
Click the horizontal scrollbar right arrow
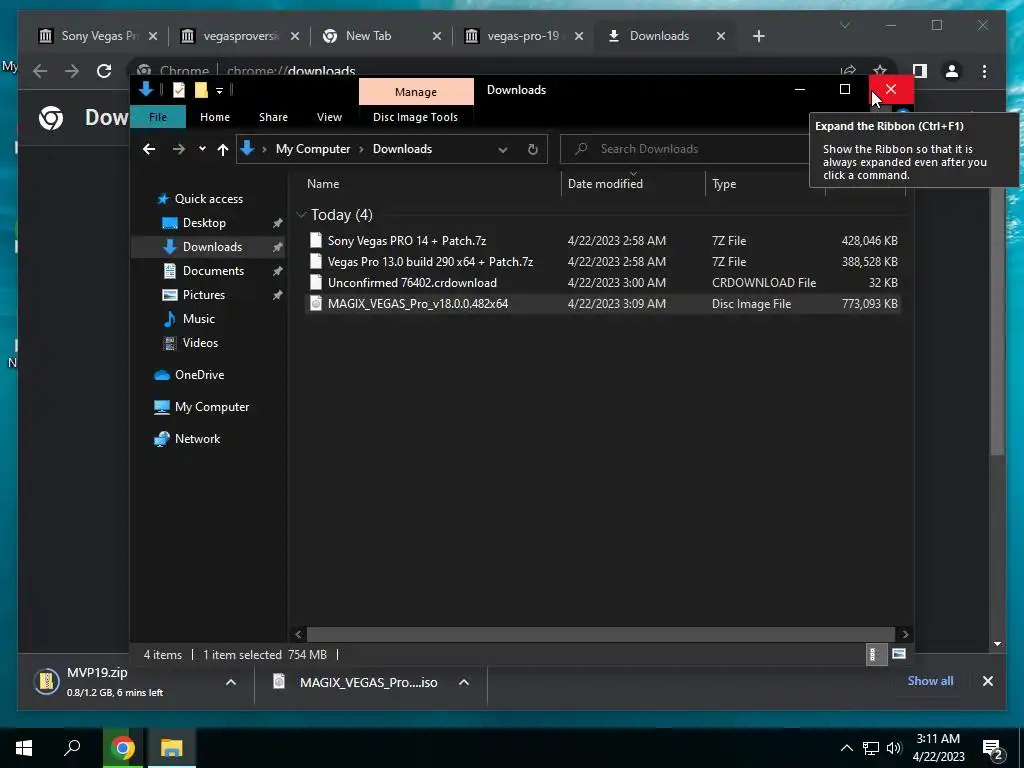pyautogui.click(x=905, y=634)
